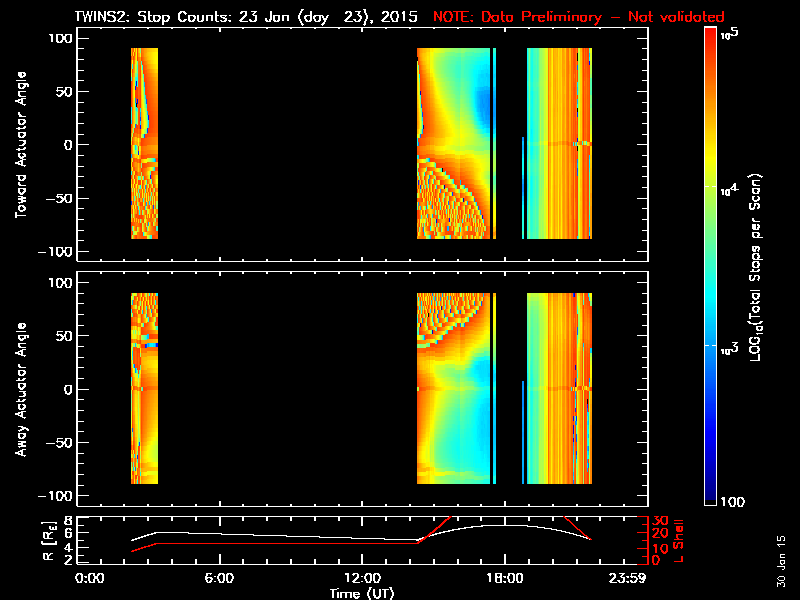The image size is (800, 600).
Task: Click the colorbar axis title "LOG10(Total Stops per Scan)"
Action: [756, 267]
